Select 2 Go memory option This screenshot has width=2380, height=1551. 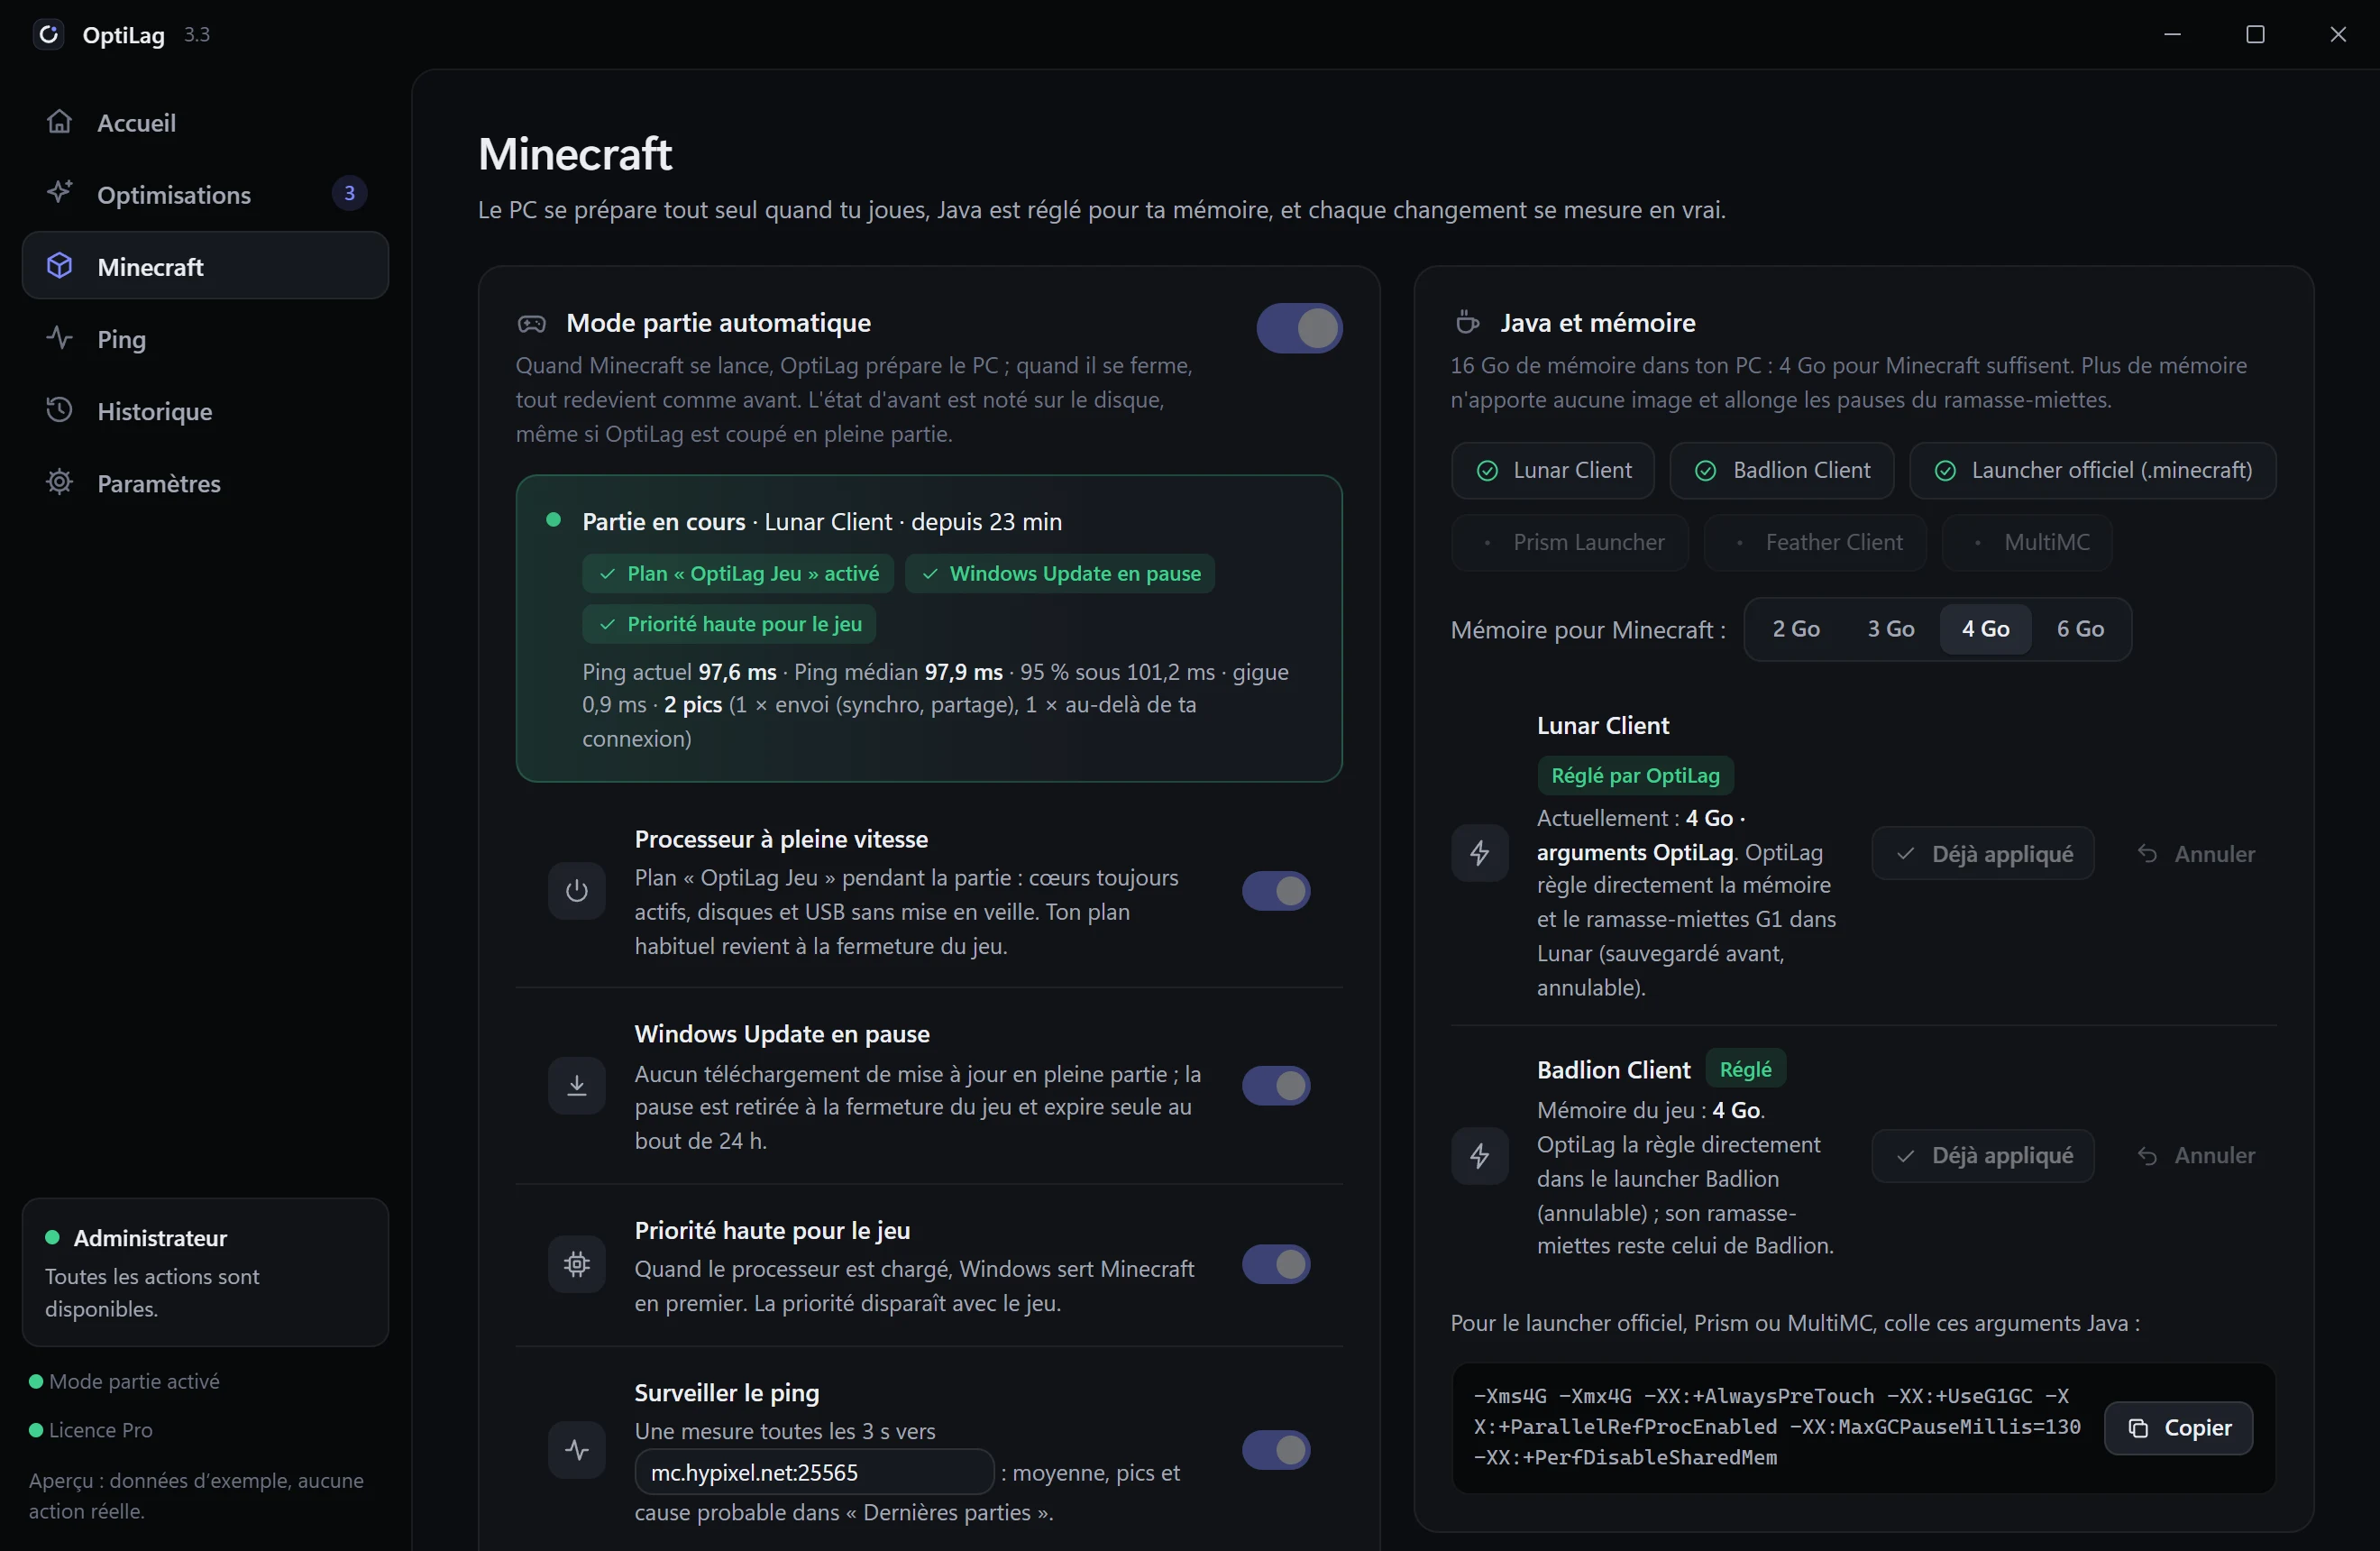(1796, 629)
